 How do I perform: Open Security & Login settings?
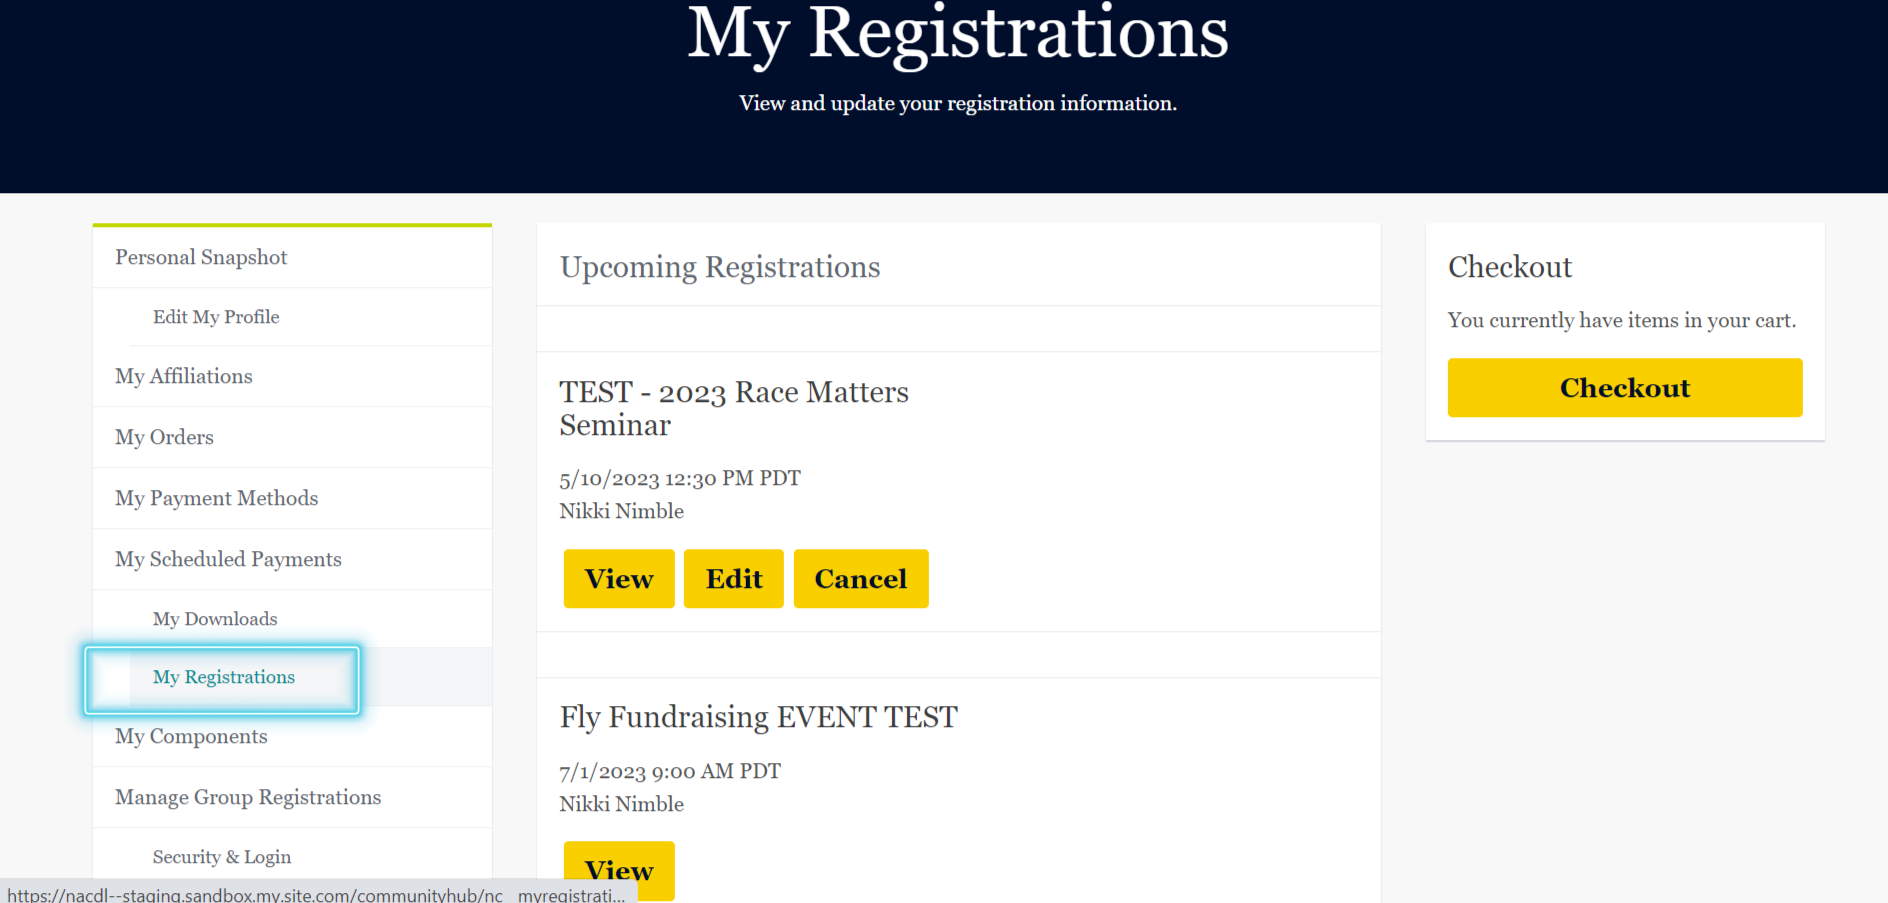pos(222,857)
